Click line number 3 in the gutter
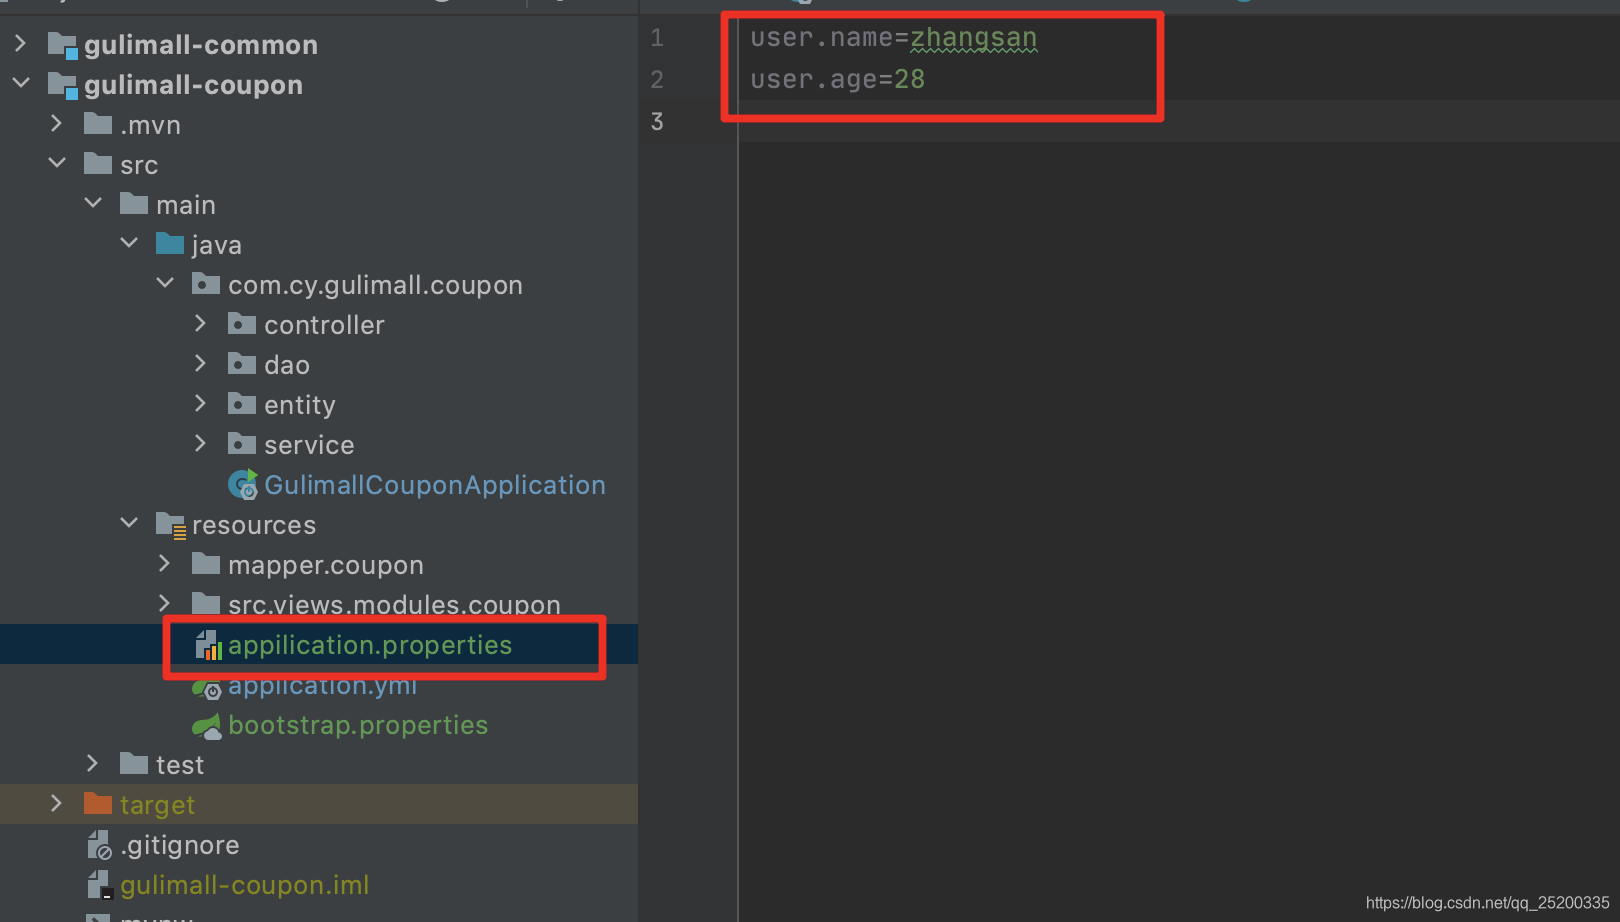Viewport: 1620px width, 922px height. [657, 122]
